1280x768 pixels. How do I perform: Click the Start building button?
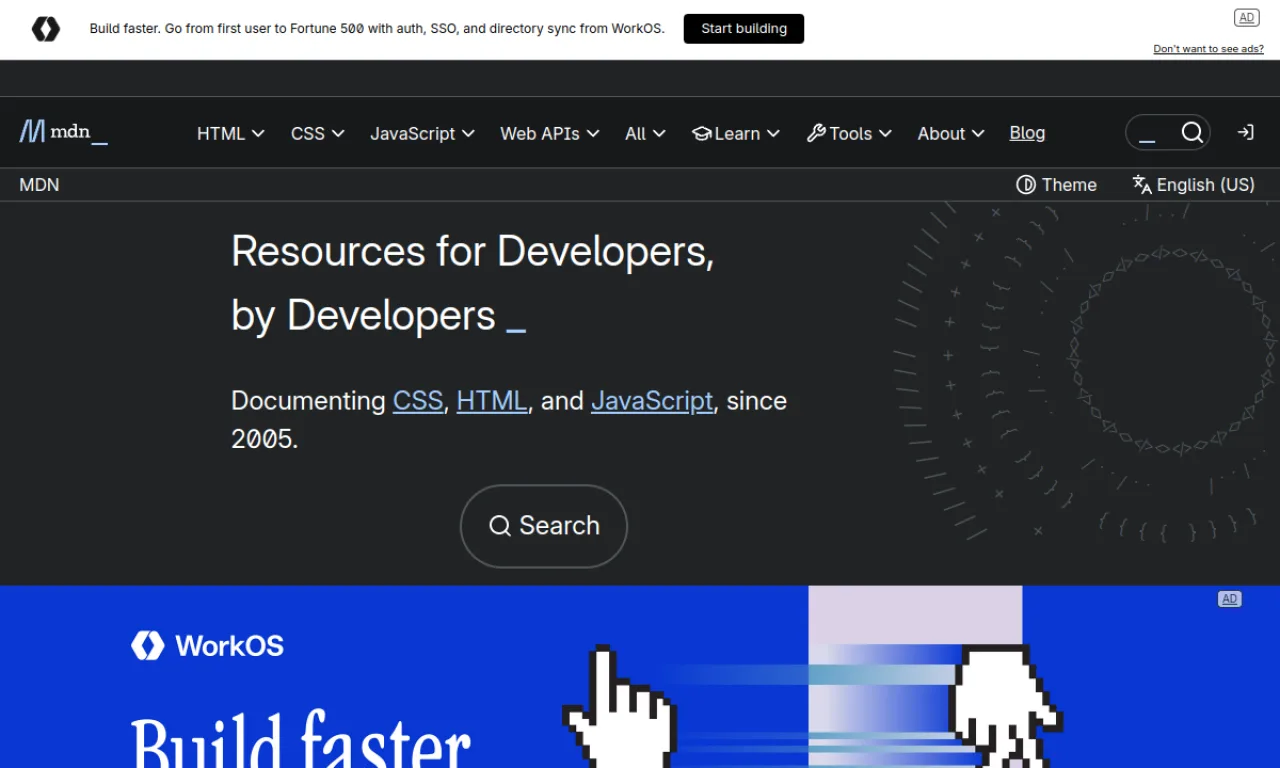point(744,29)
